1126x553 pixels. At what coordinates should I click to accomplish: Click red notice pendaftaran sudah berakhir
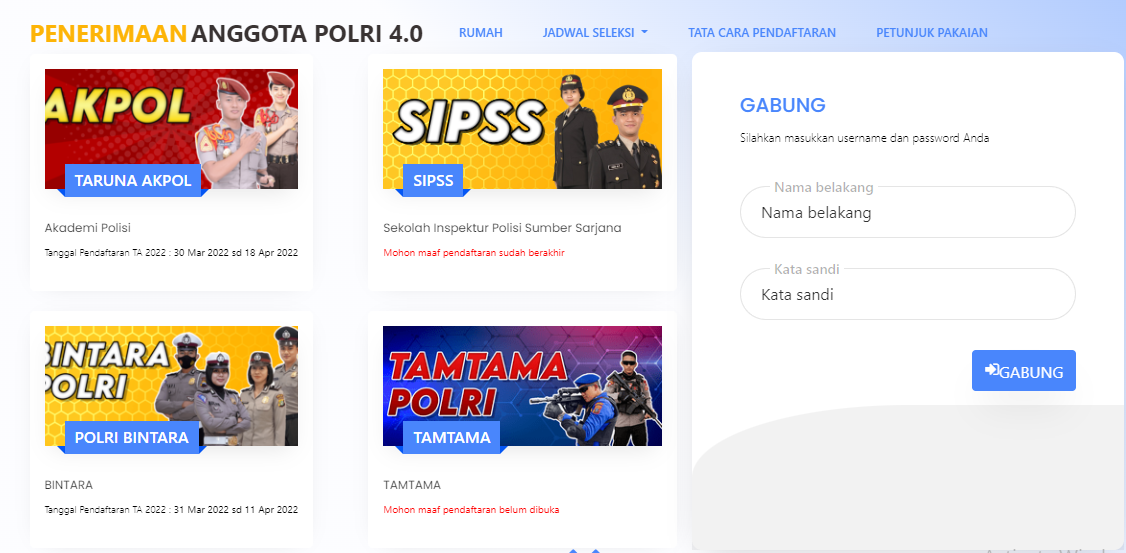(474, 253)
